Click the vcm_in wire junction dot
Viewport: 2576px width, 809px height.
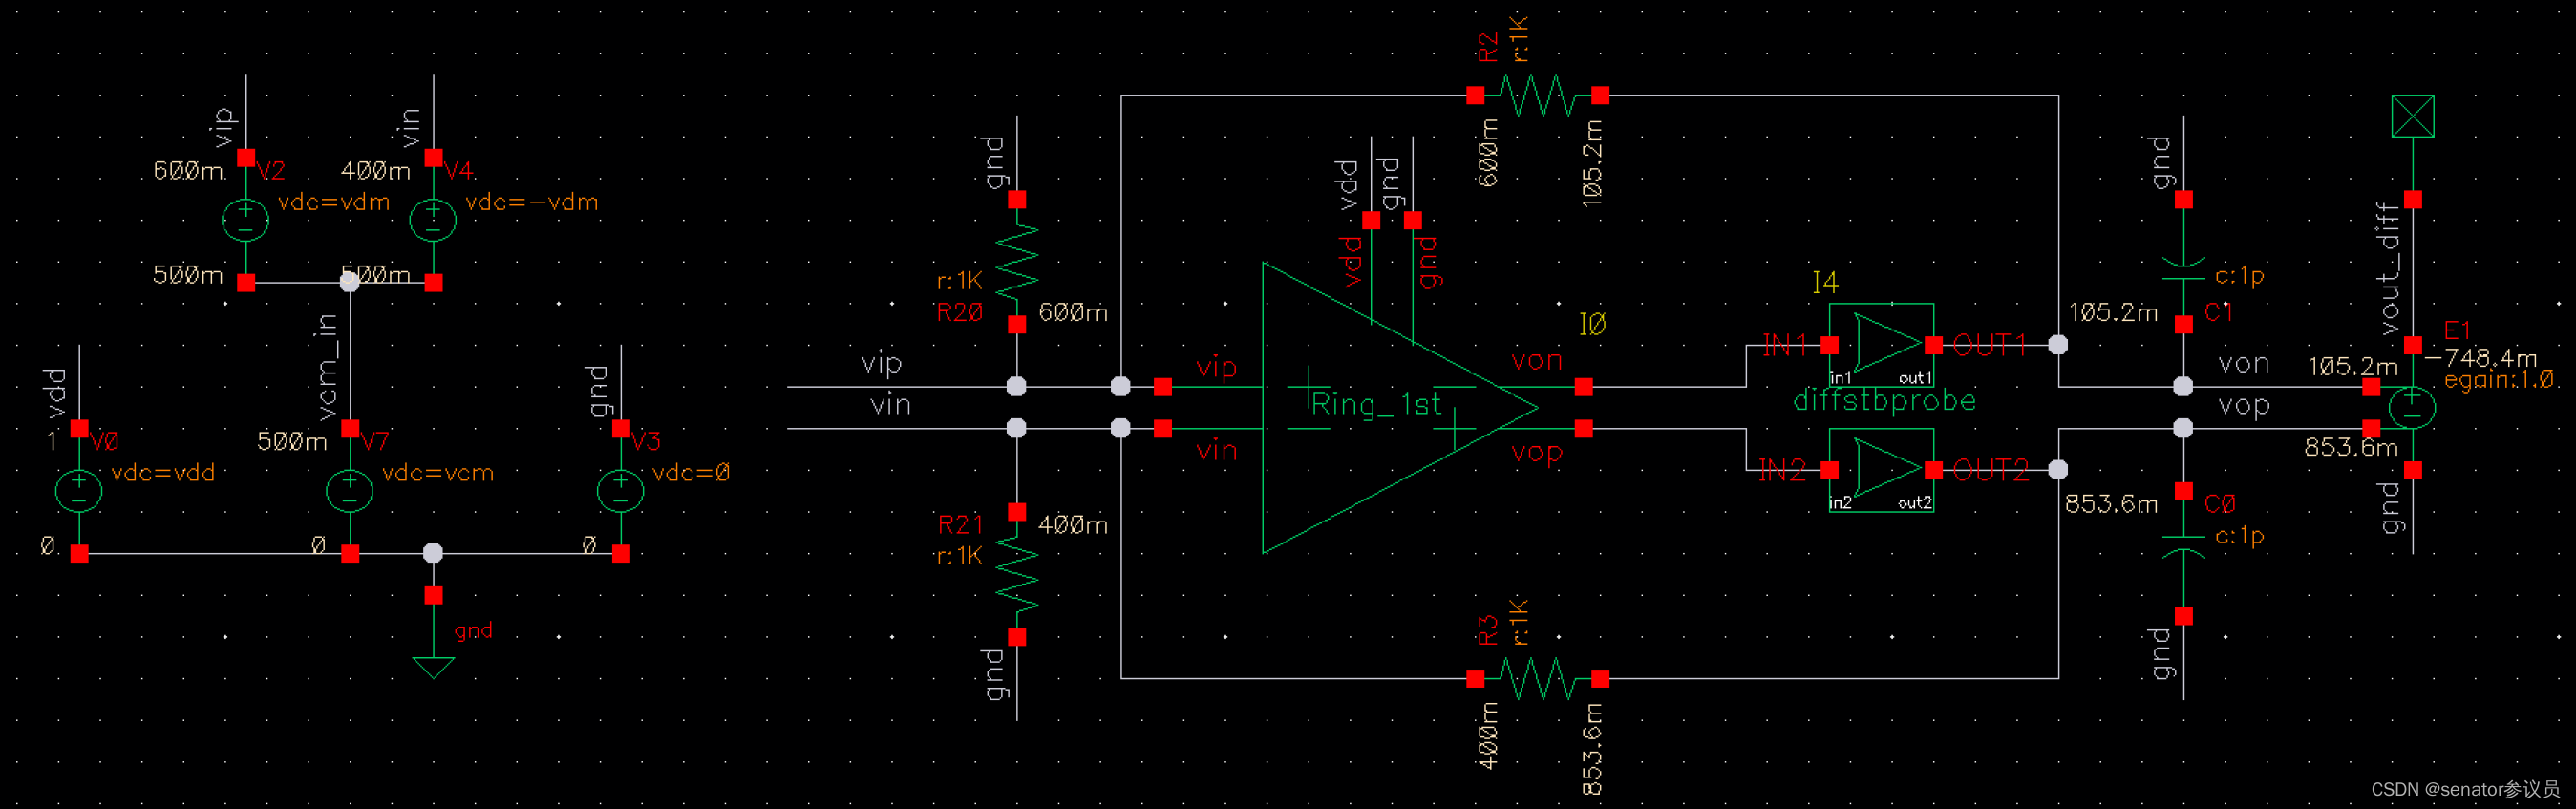(x=350, y=283)
